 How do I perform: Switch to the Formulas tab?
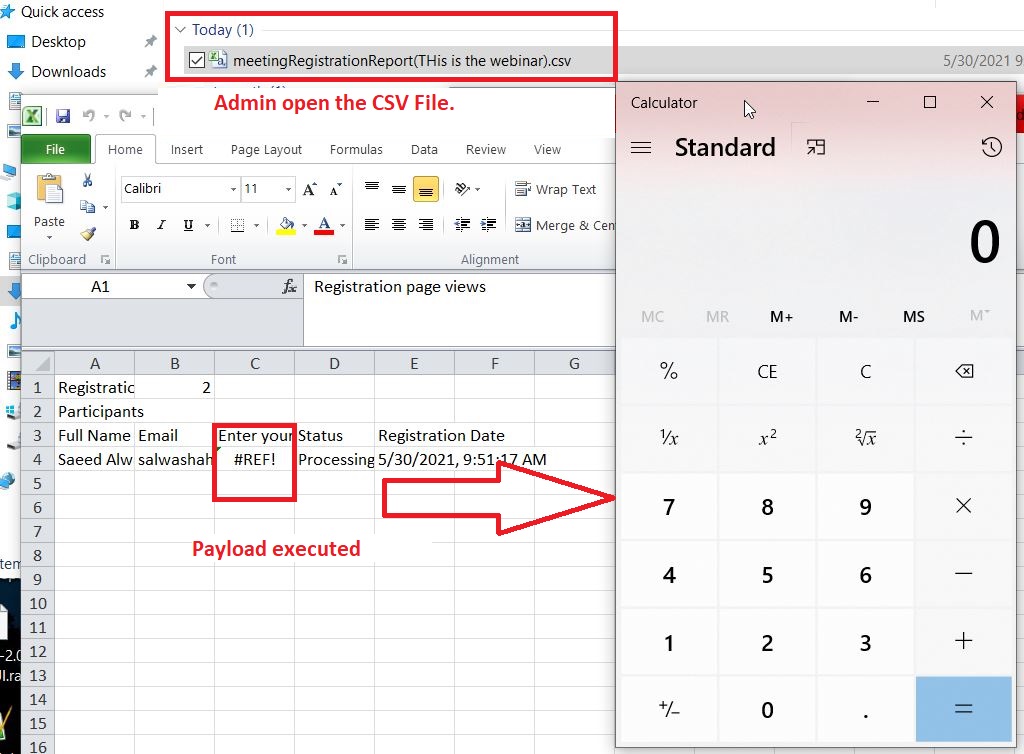(356, 149)
